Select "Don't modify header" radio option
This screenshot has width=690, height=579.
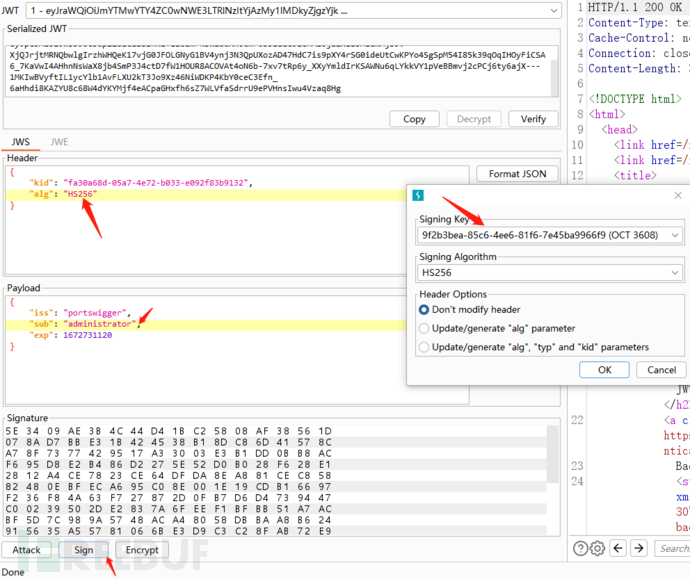click(x=425, y=310)
